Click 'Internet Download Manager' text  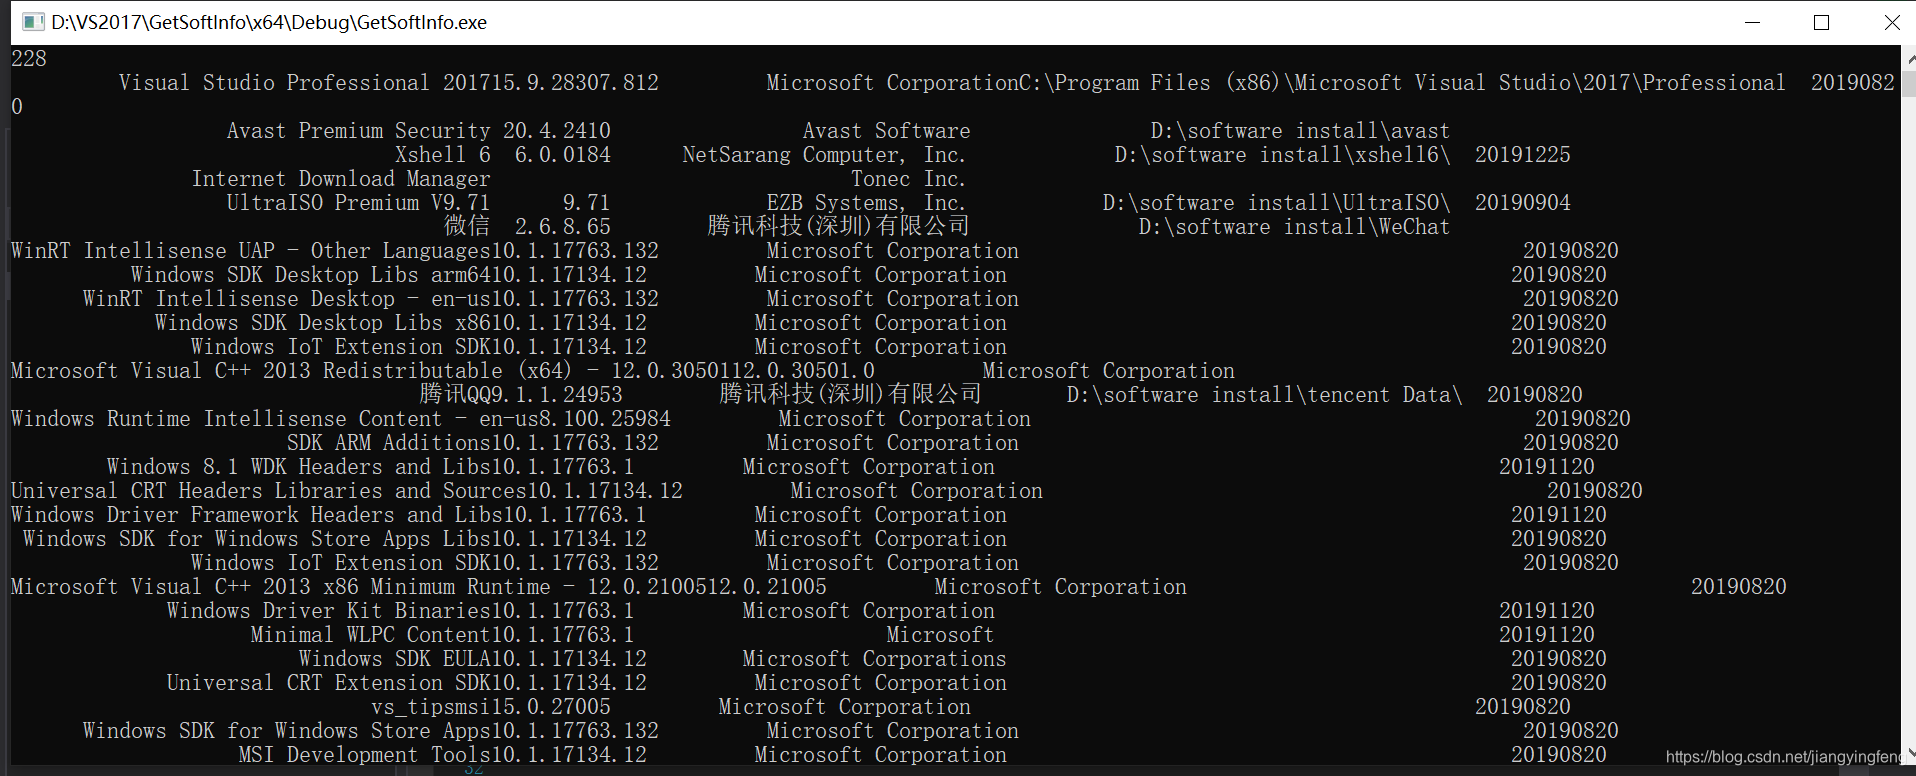point(341,178)
